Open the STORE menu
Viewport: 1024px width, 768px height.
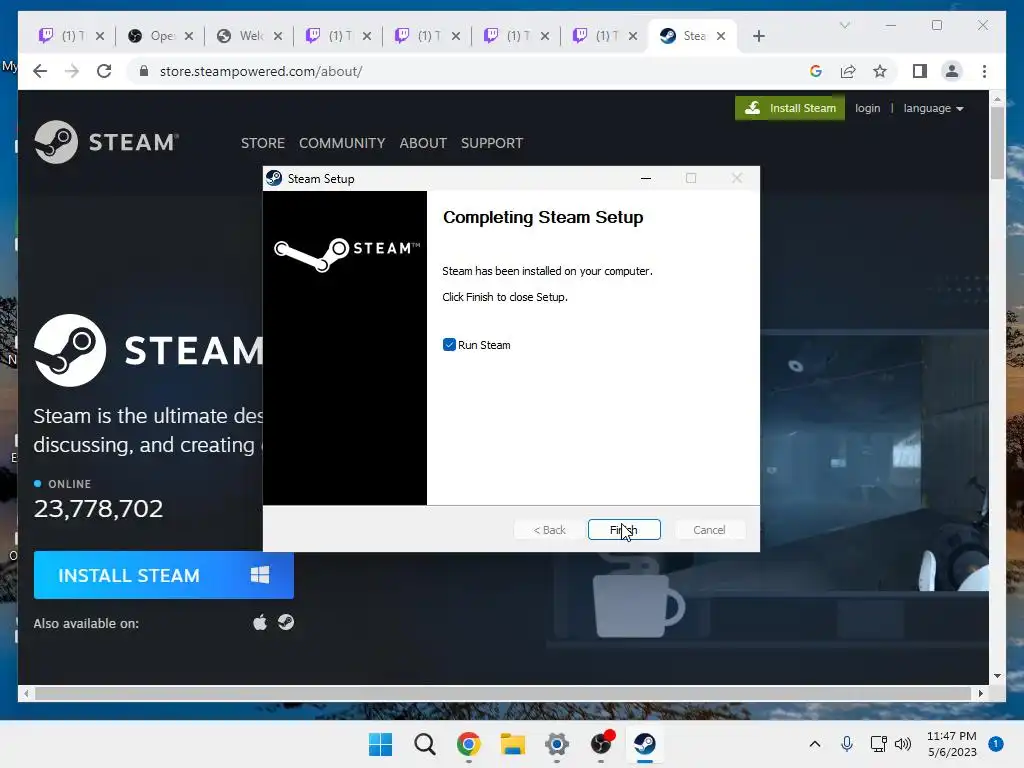tap(263, 143)
